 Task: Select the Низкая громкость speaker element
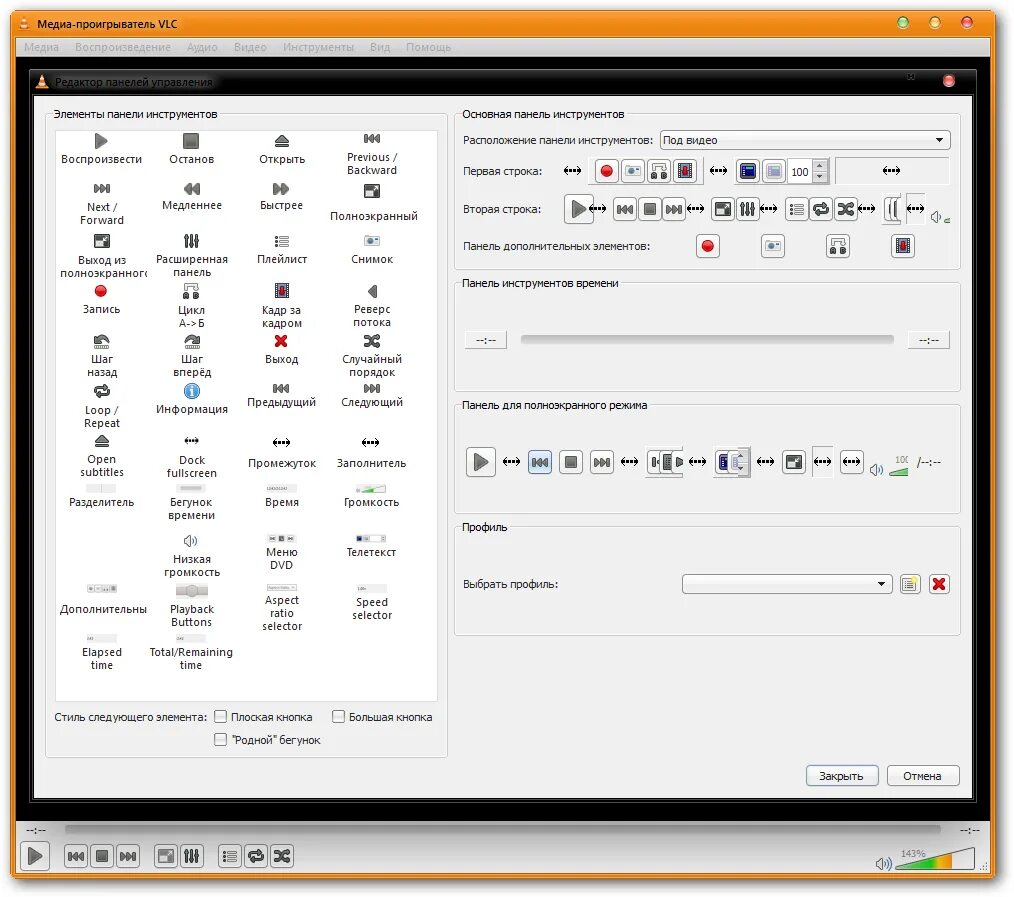pos(191,556)
